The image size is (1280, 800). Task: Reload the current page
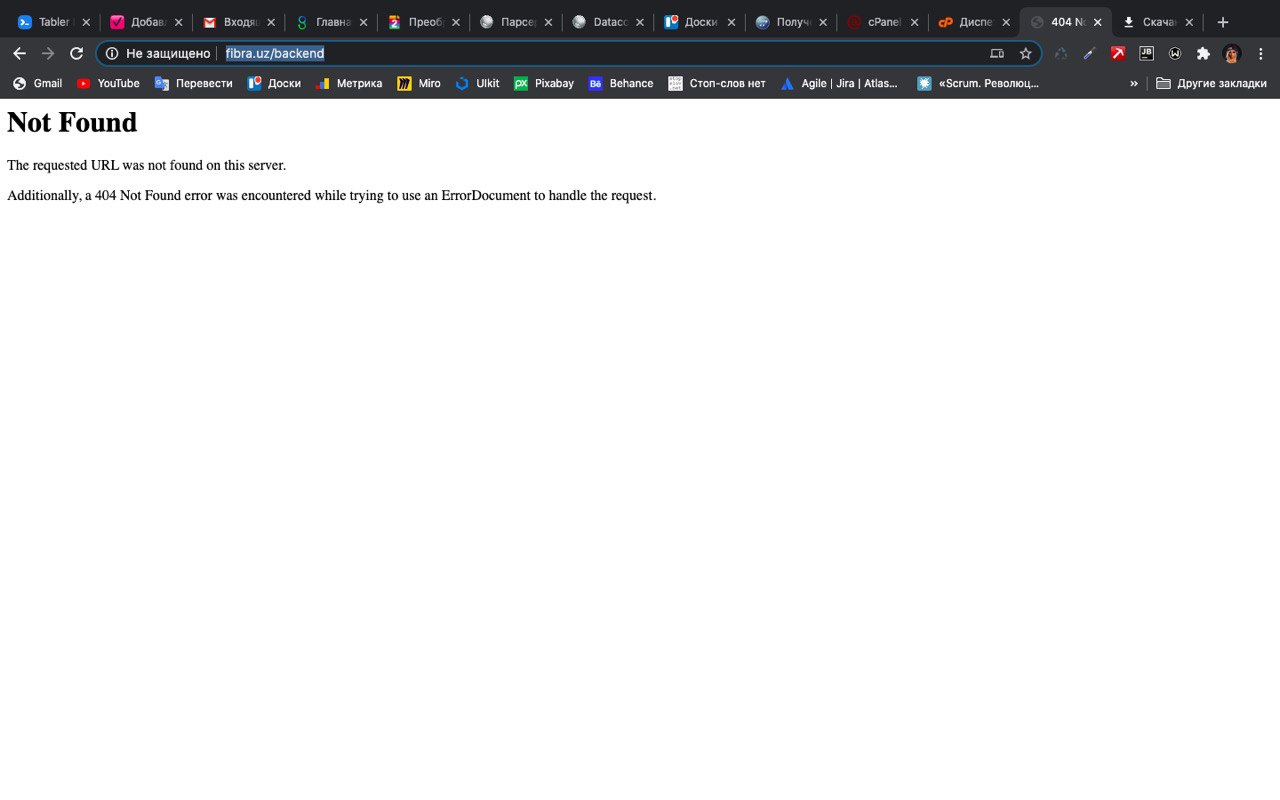[77, 54]
